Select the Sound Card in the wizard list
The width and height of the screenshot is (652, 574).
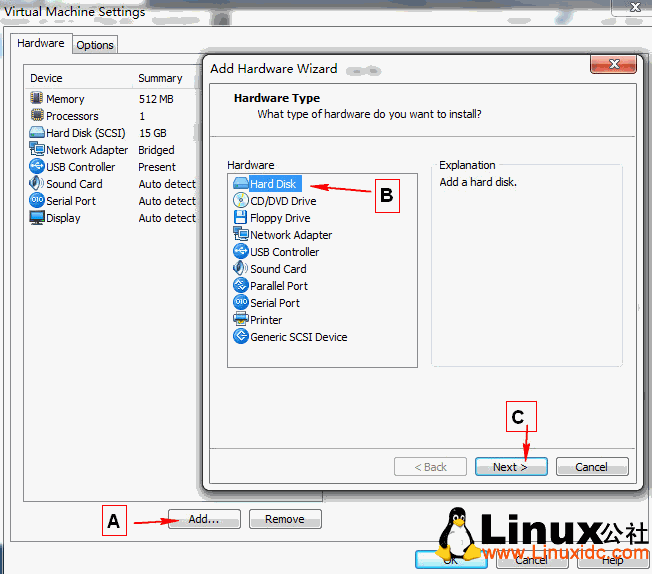click(278, 269)
